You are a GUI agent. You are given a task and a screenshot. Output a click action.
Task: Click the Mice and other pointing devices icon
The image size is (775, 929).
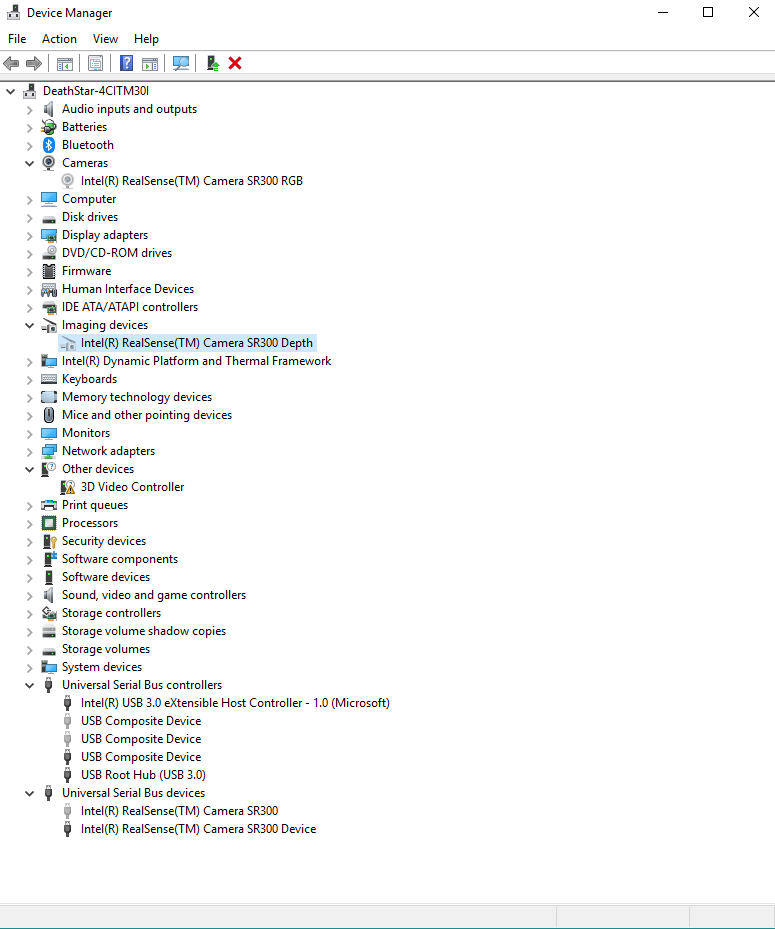click(x=49, y=415)
